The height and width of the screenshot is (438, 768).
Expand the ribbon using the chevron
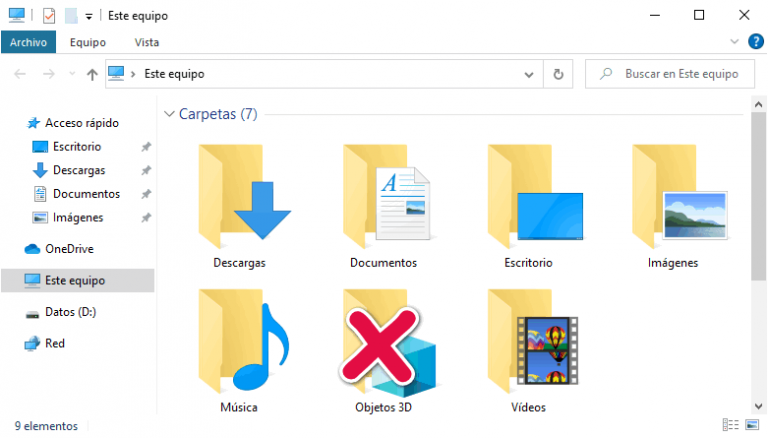pos(735,42)
